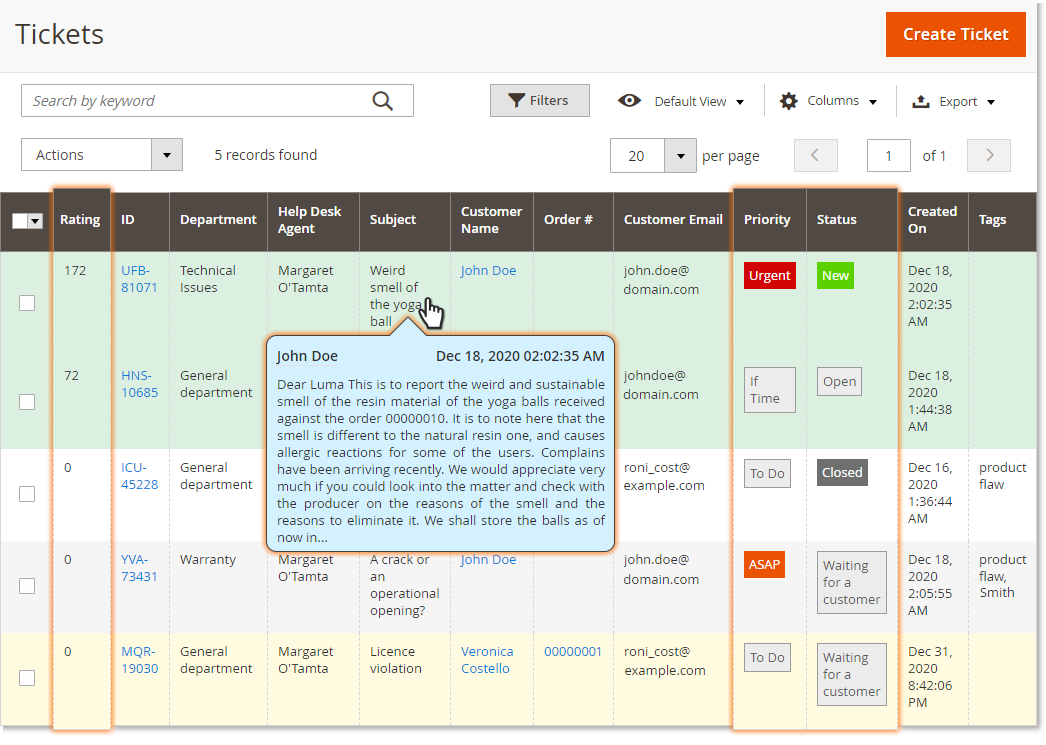Sort by Priority column header
Image resolution: width=1046 pixels, height=745 pixels.
[x=769, y=220]
